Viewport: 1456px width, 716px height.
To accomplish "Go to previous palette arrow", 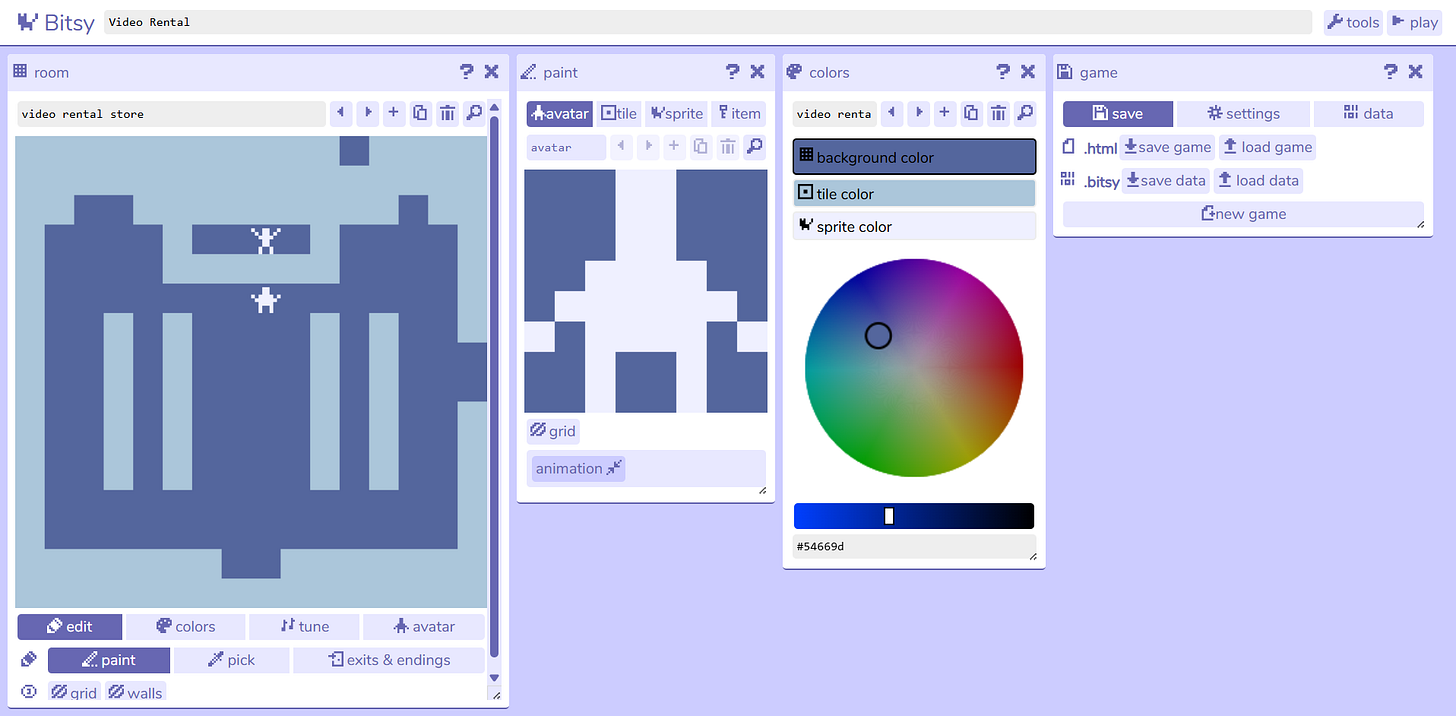I will [891, 113].
